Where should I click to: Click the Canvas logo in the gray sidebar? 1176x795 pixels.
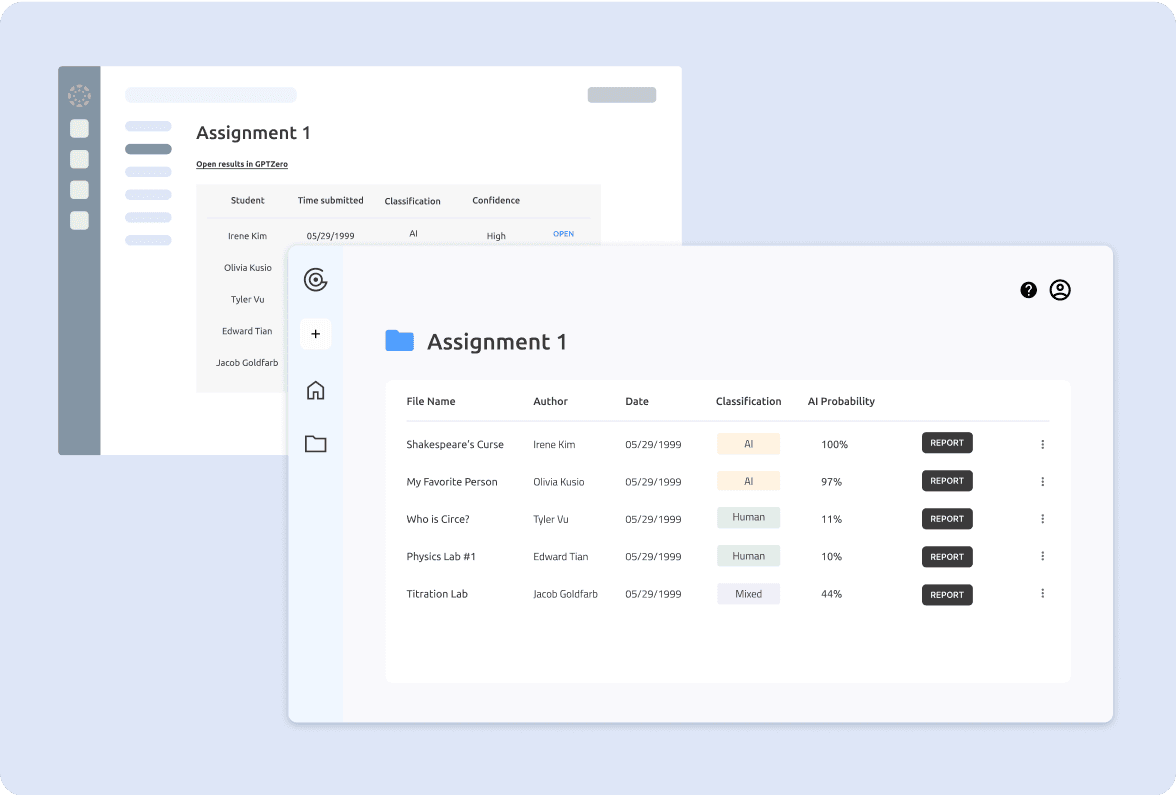click(x=79, y=95)
